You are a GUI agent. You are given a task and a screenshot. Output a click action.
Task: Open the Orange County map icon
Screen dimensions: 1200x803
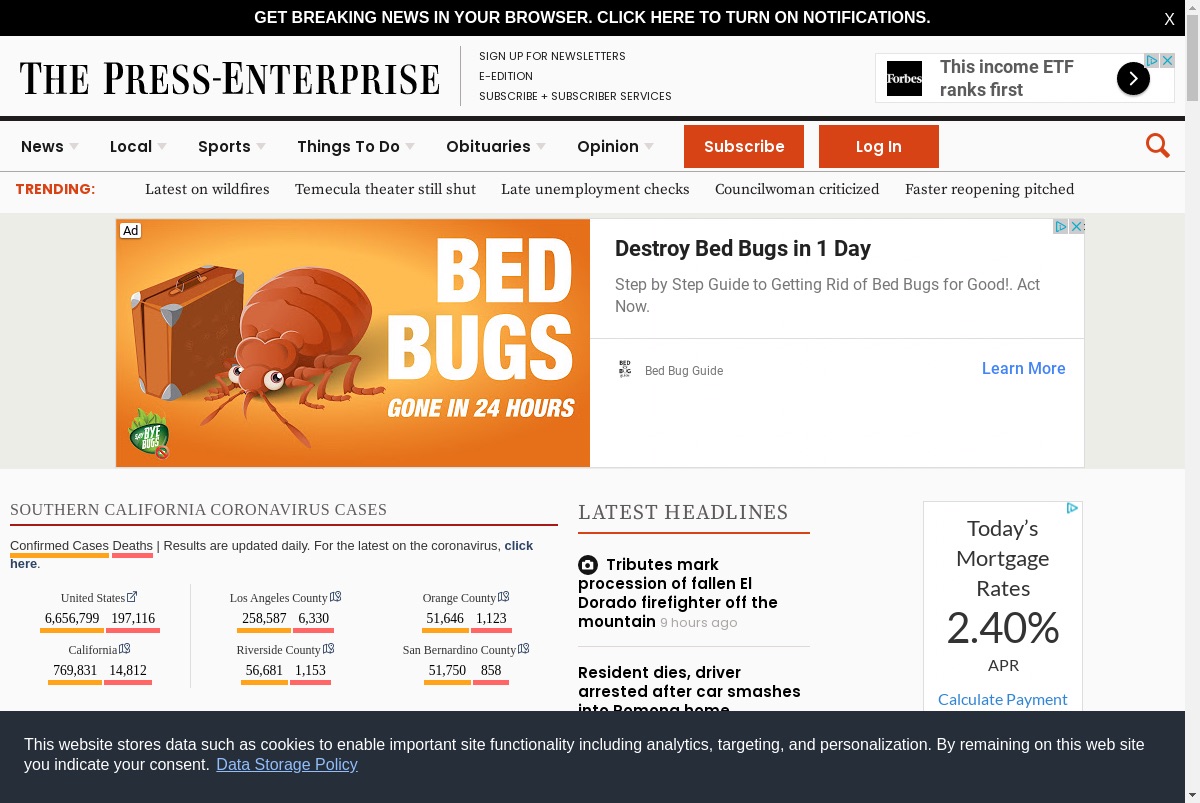point(503,597)
